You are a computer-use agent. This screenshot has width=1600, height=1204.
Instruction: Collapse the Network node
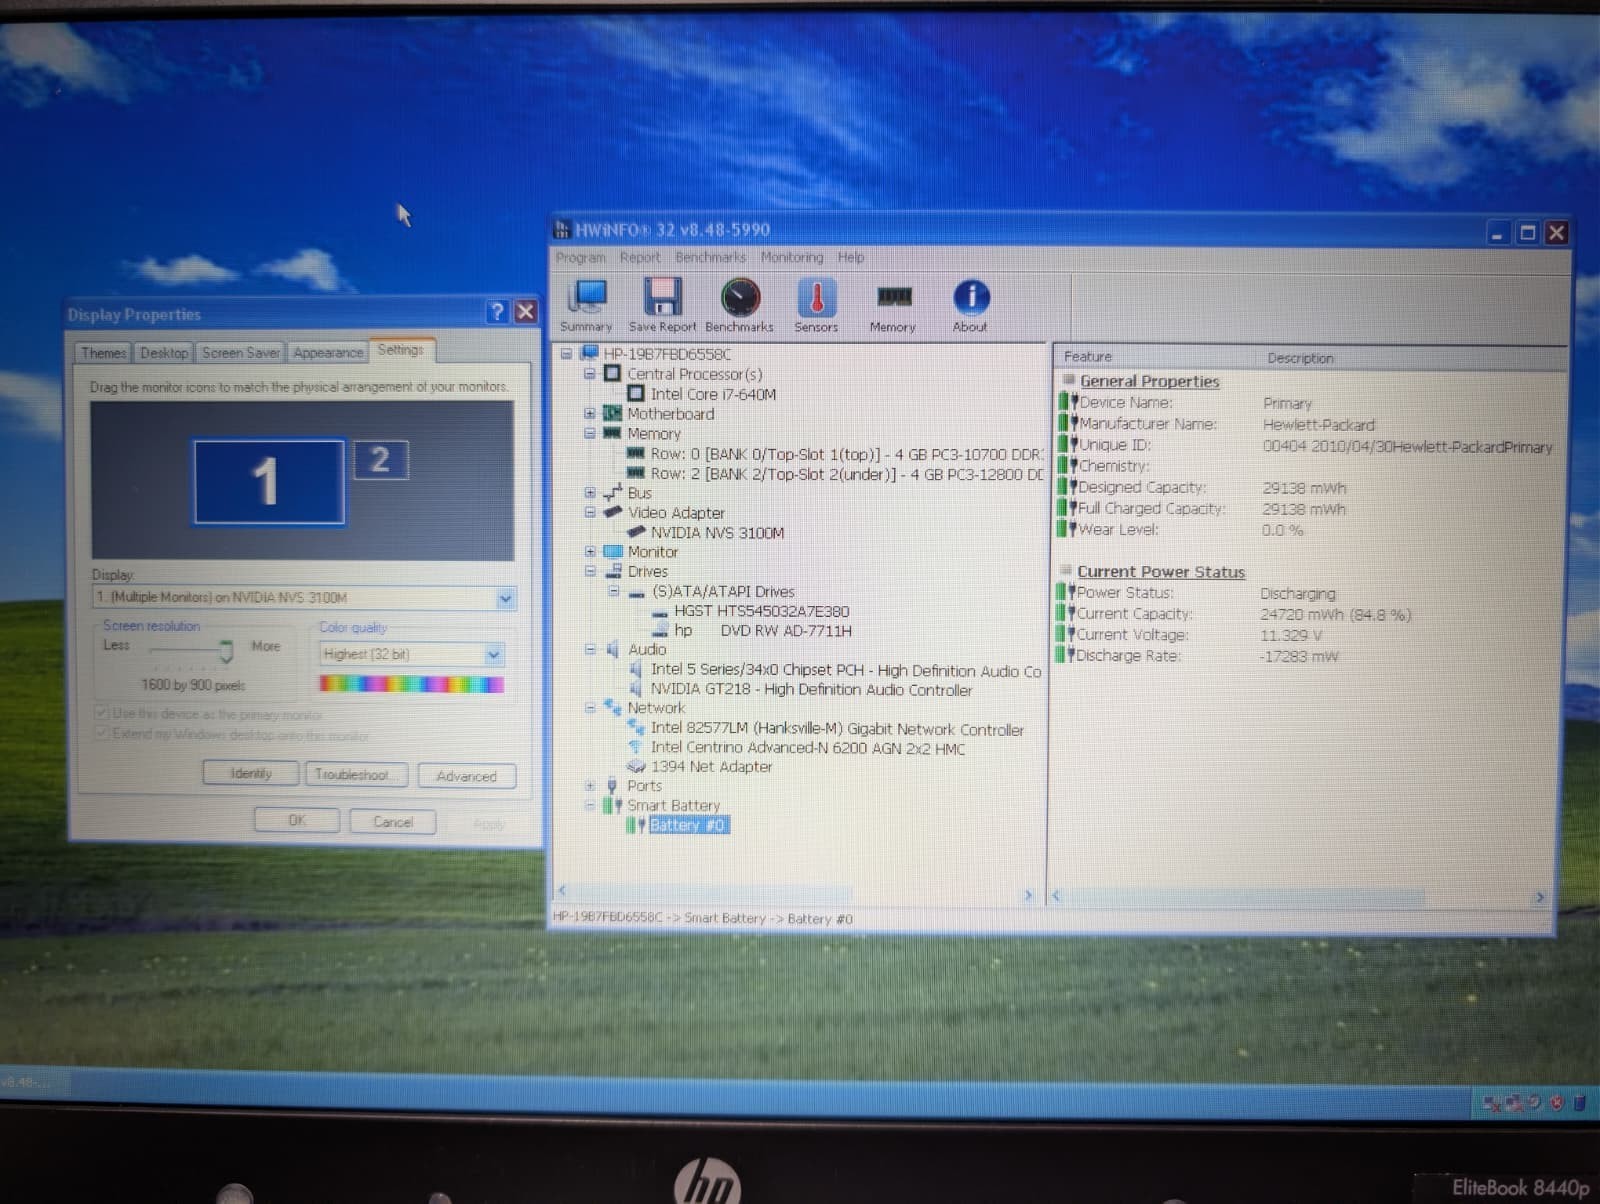coord(590,708)
